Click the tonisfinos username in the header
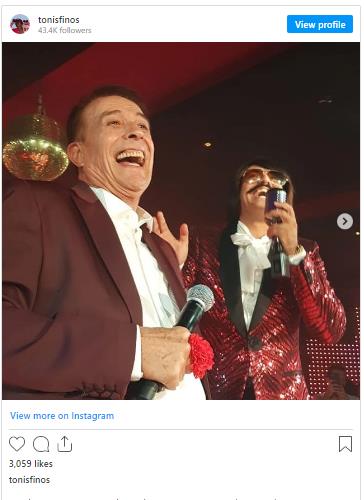This screenshot has width=364, height=500. 59,20
